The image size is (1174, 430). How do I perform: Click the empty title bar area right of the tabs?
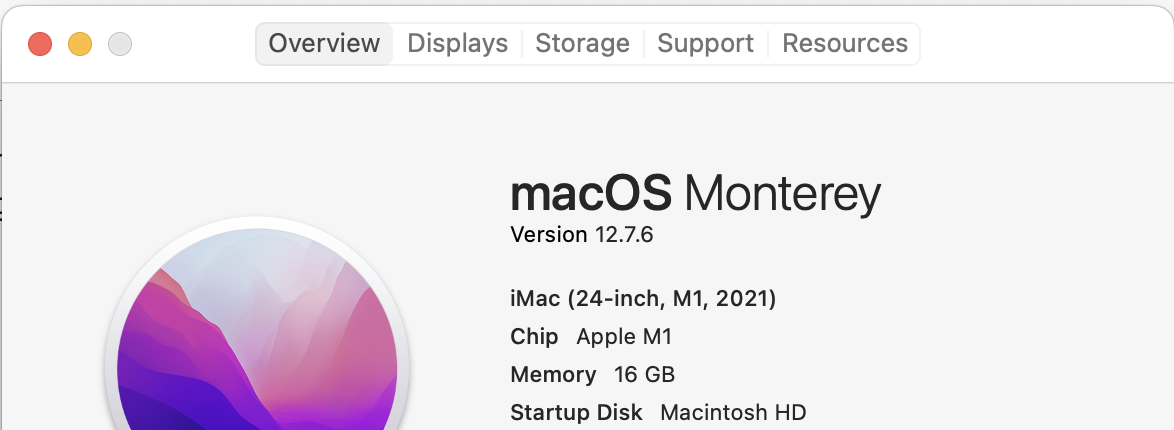click(1040, 44)
